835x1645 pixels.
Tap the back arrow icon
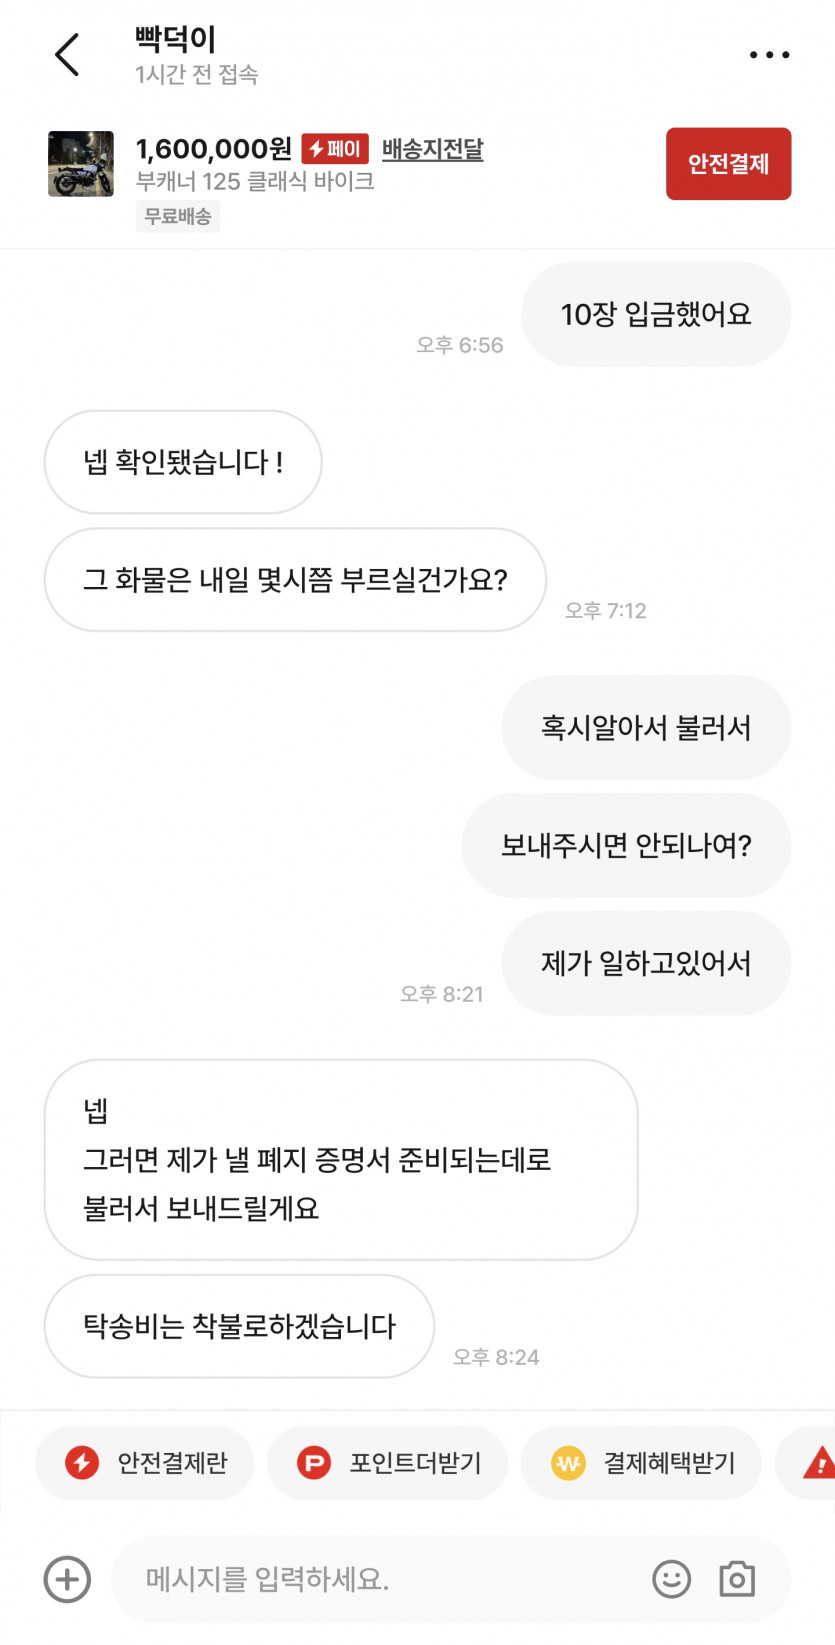[x=67, y=55]
